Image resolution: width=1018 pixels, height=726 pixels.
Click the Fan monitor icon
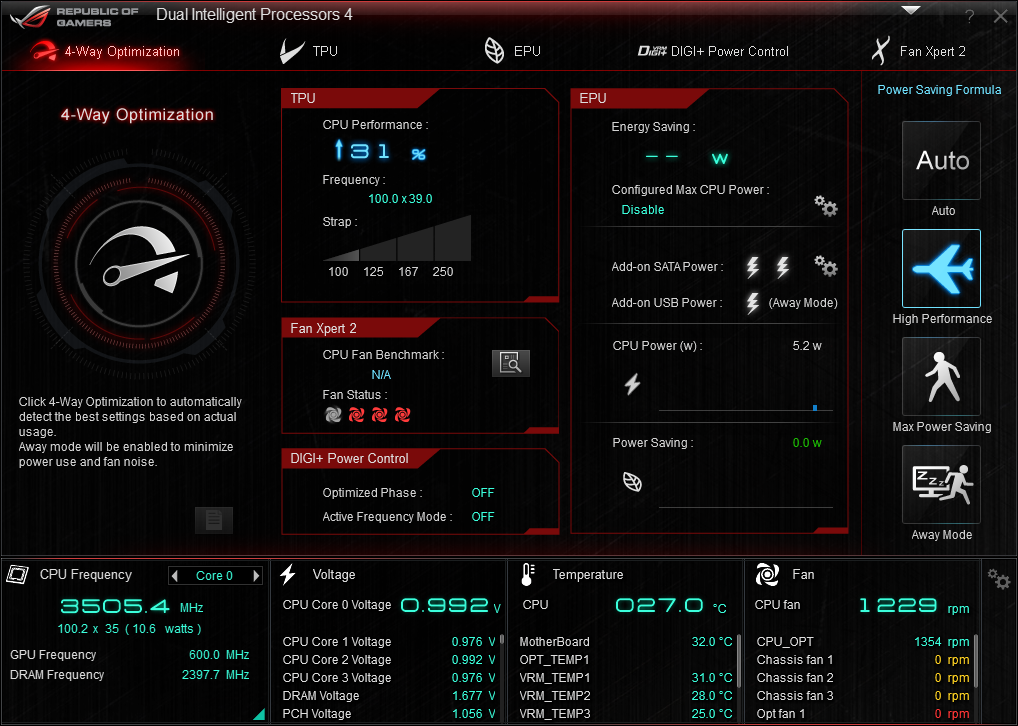click(x=767, y=574)
